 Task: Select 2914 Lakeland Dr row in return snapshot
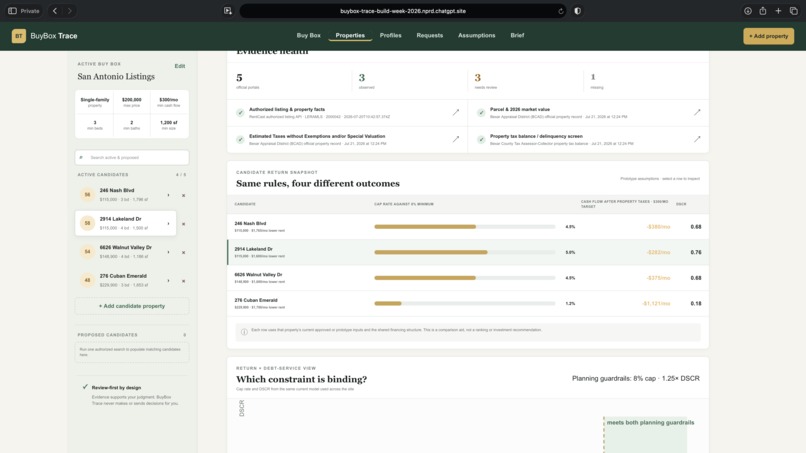coord(468,252)
